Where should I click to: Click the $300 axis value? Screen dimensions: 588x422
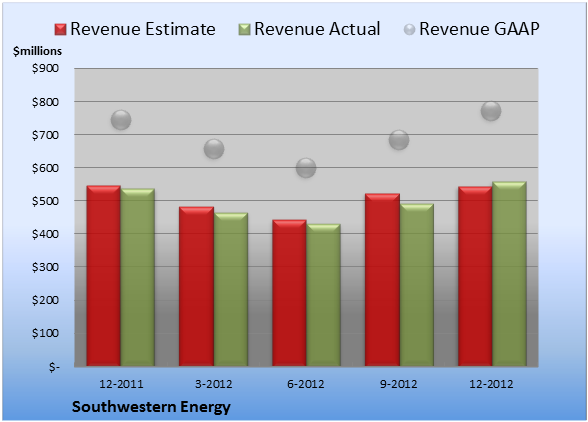tap(45, 267)
